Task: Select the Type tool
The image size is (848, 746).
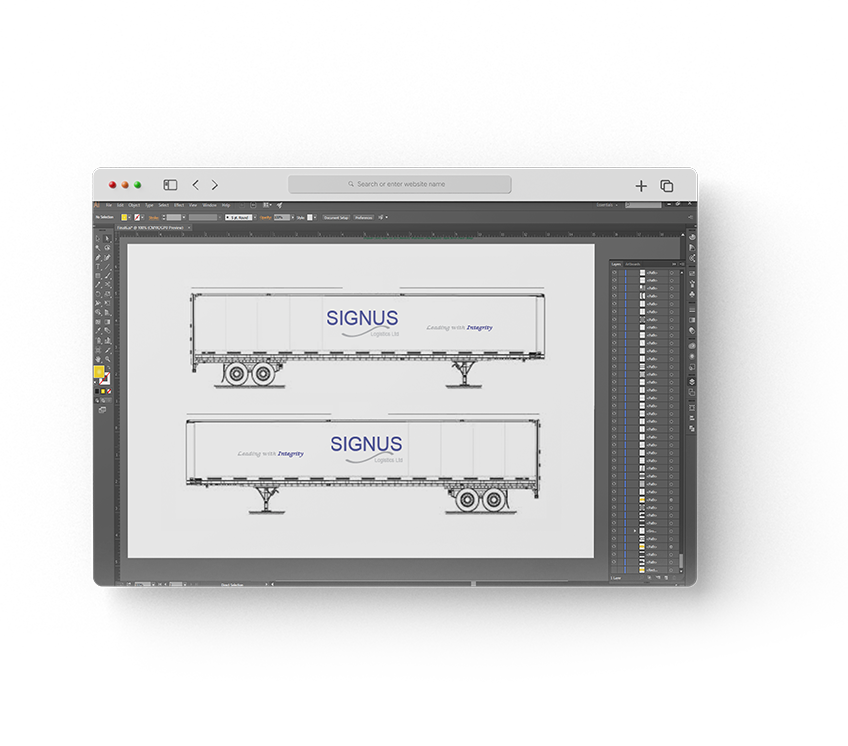Action: 98,267
